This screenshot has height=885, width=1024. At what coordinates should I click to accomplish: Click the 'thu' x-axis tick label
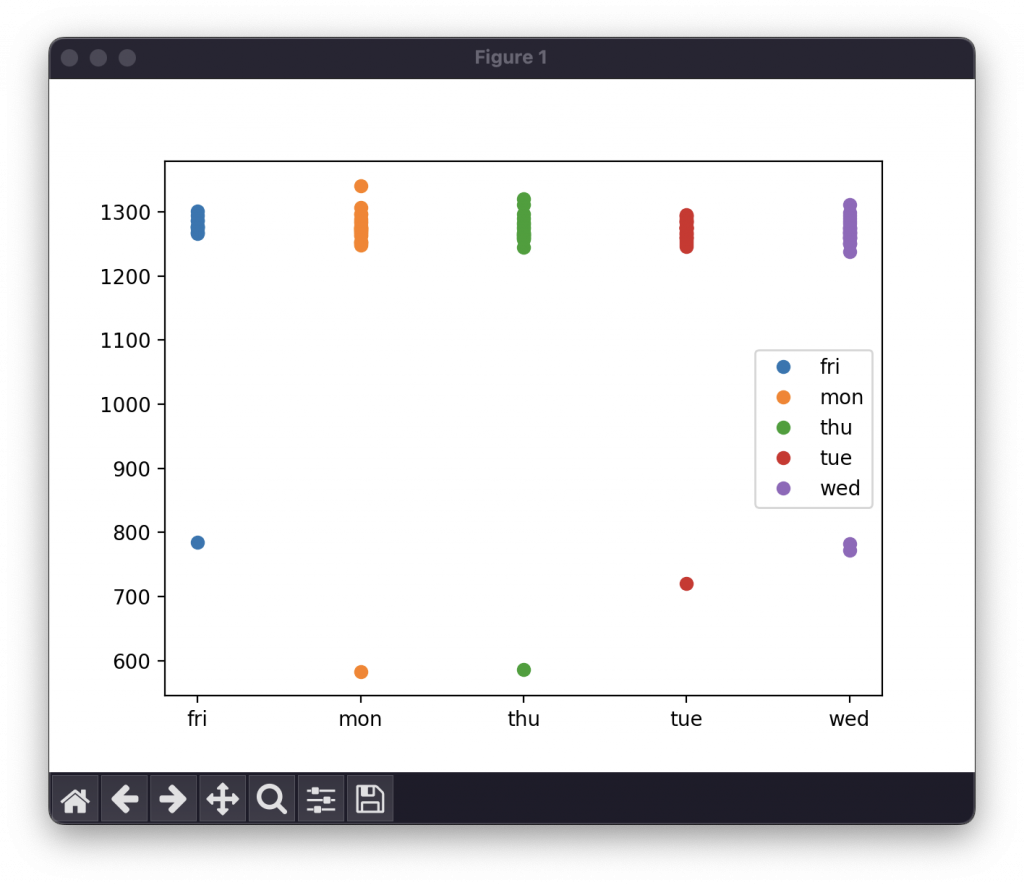523,718
